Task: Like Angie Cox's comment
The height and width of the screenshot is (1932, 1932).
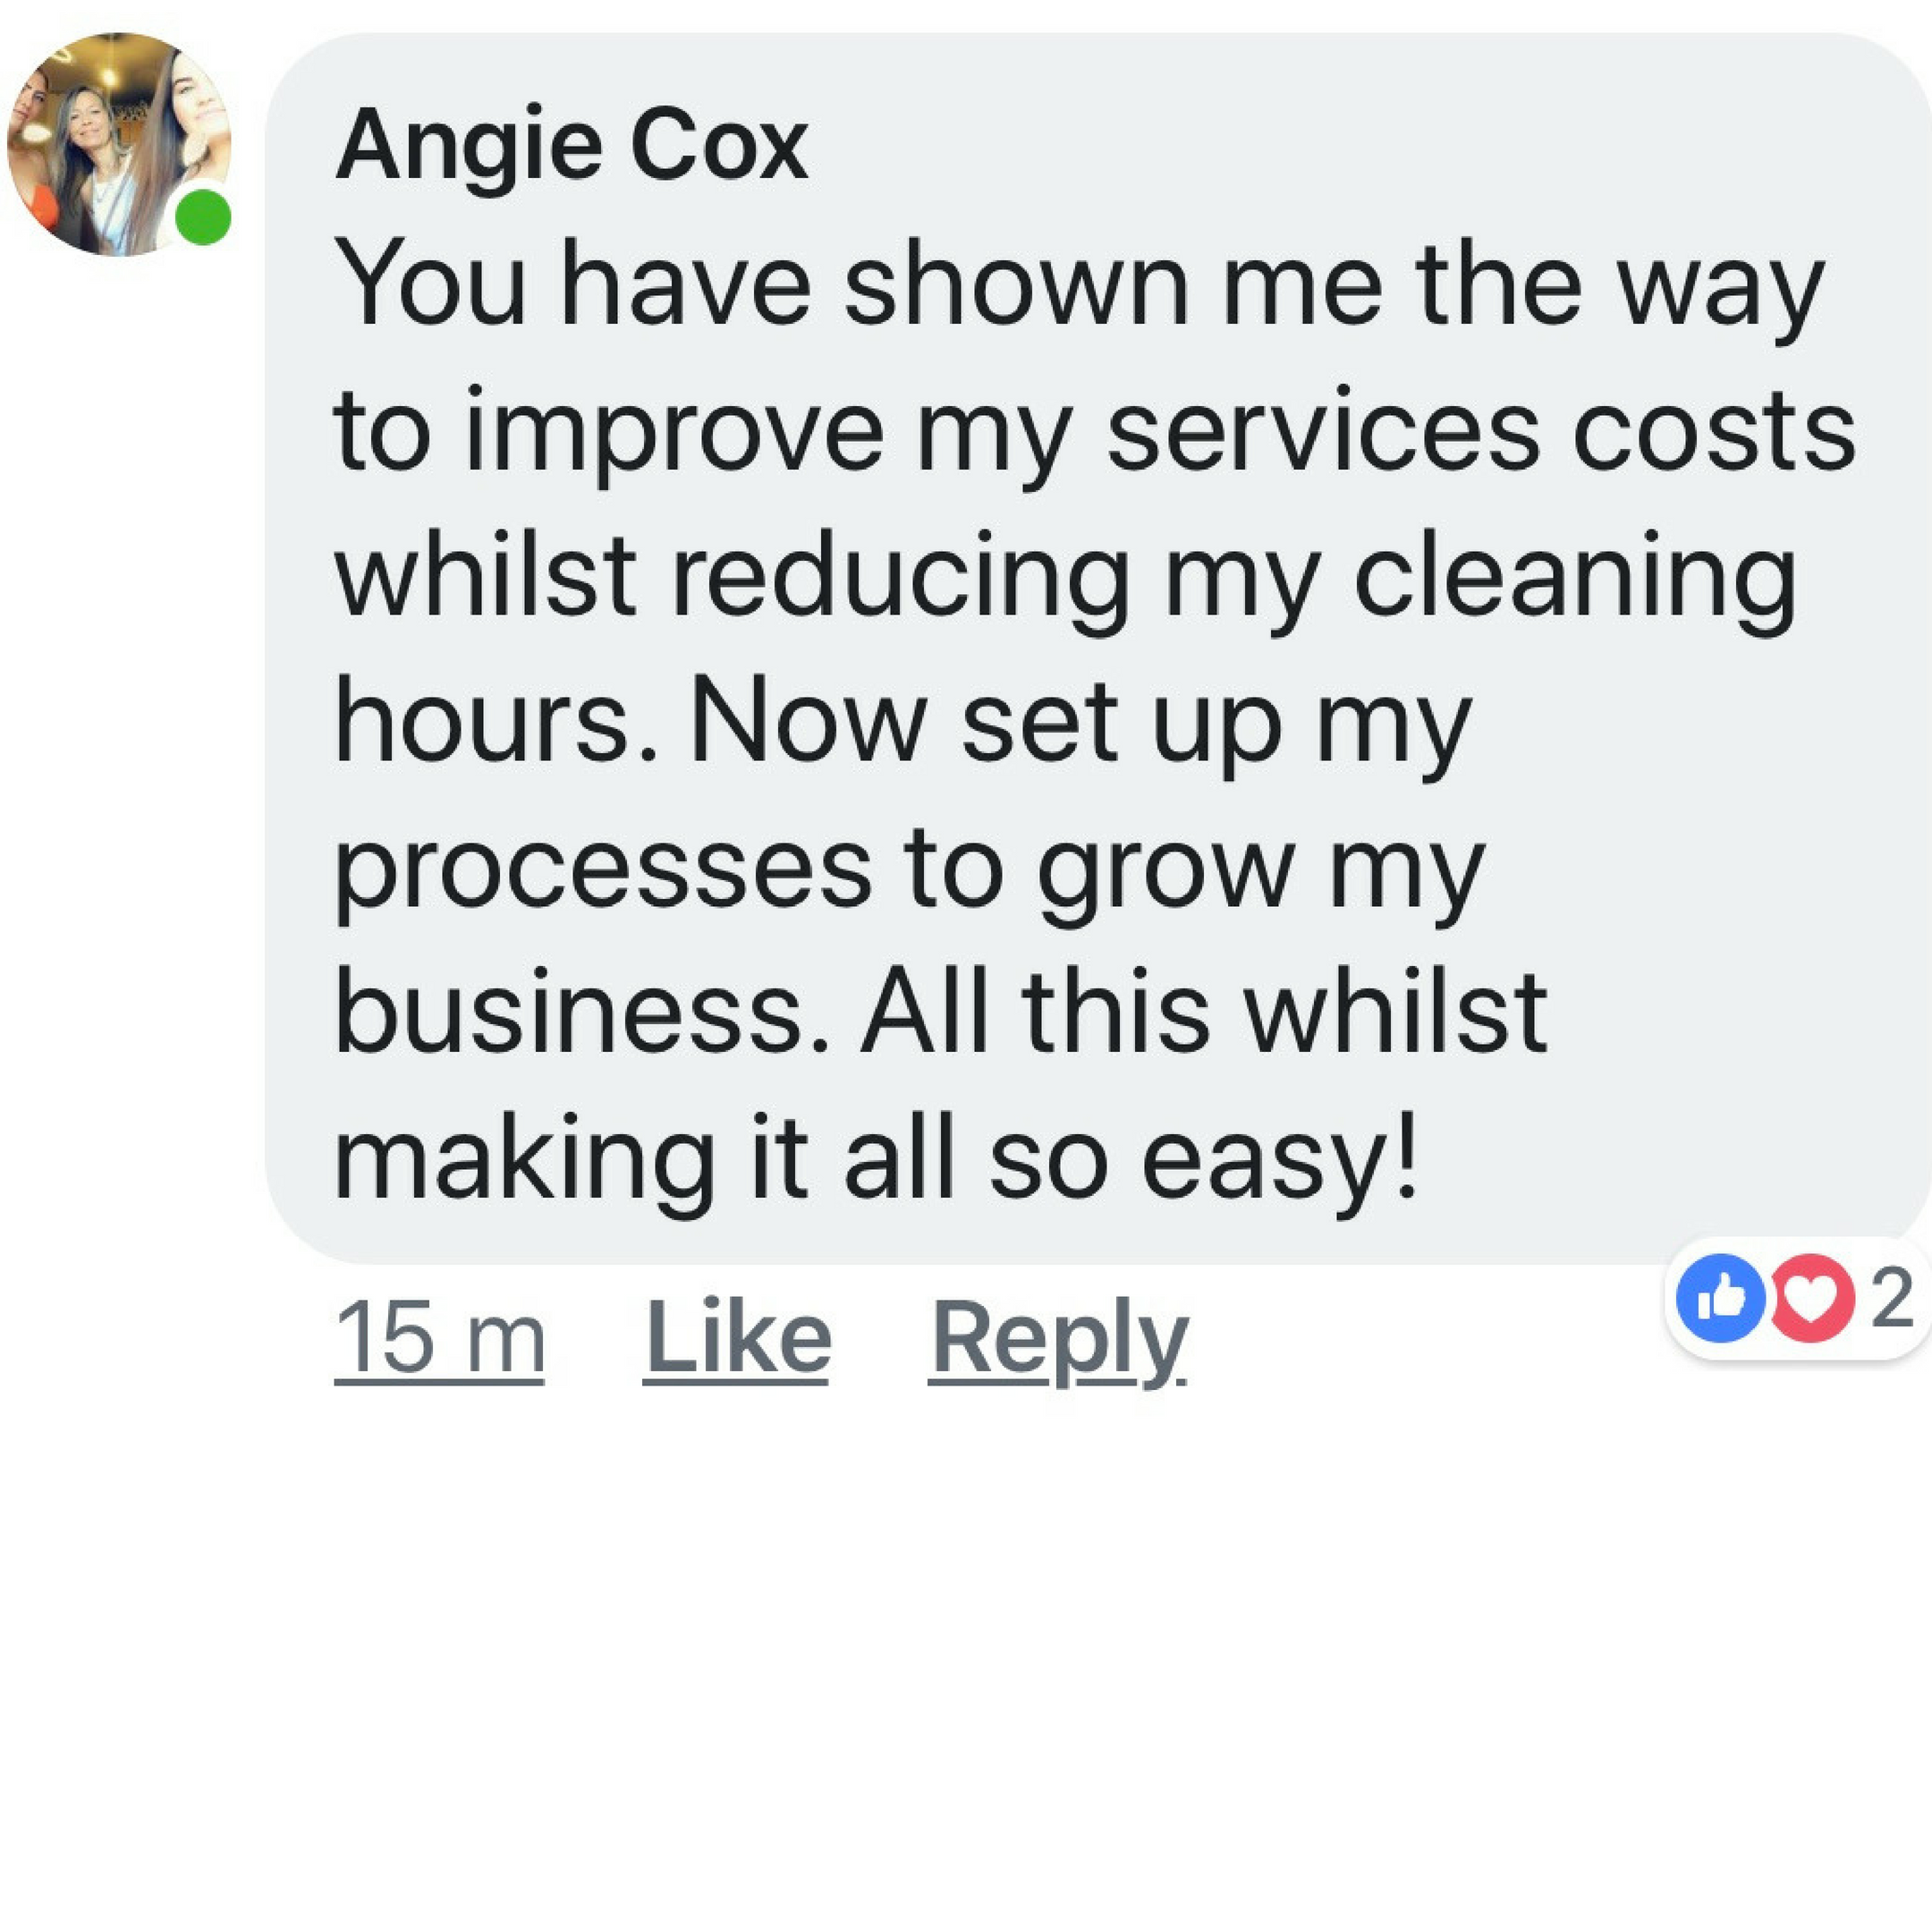Action: click(x=737, y=1337)
